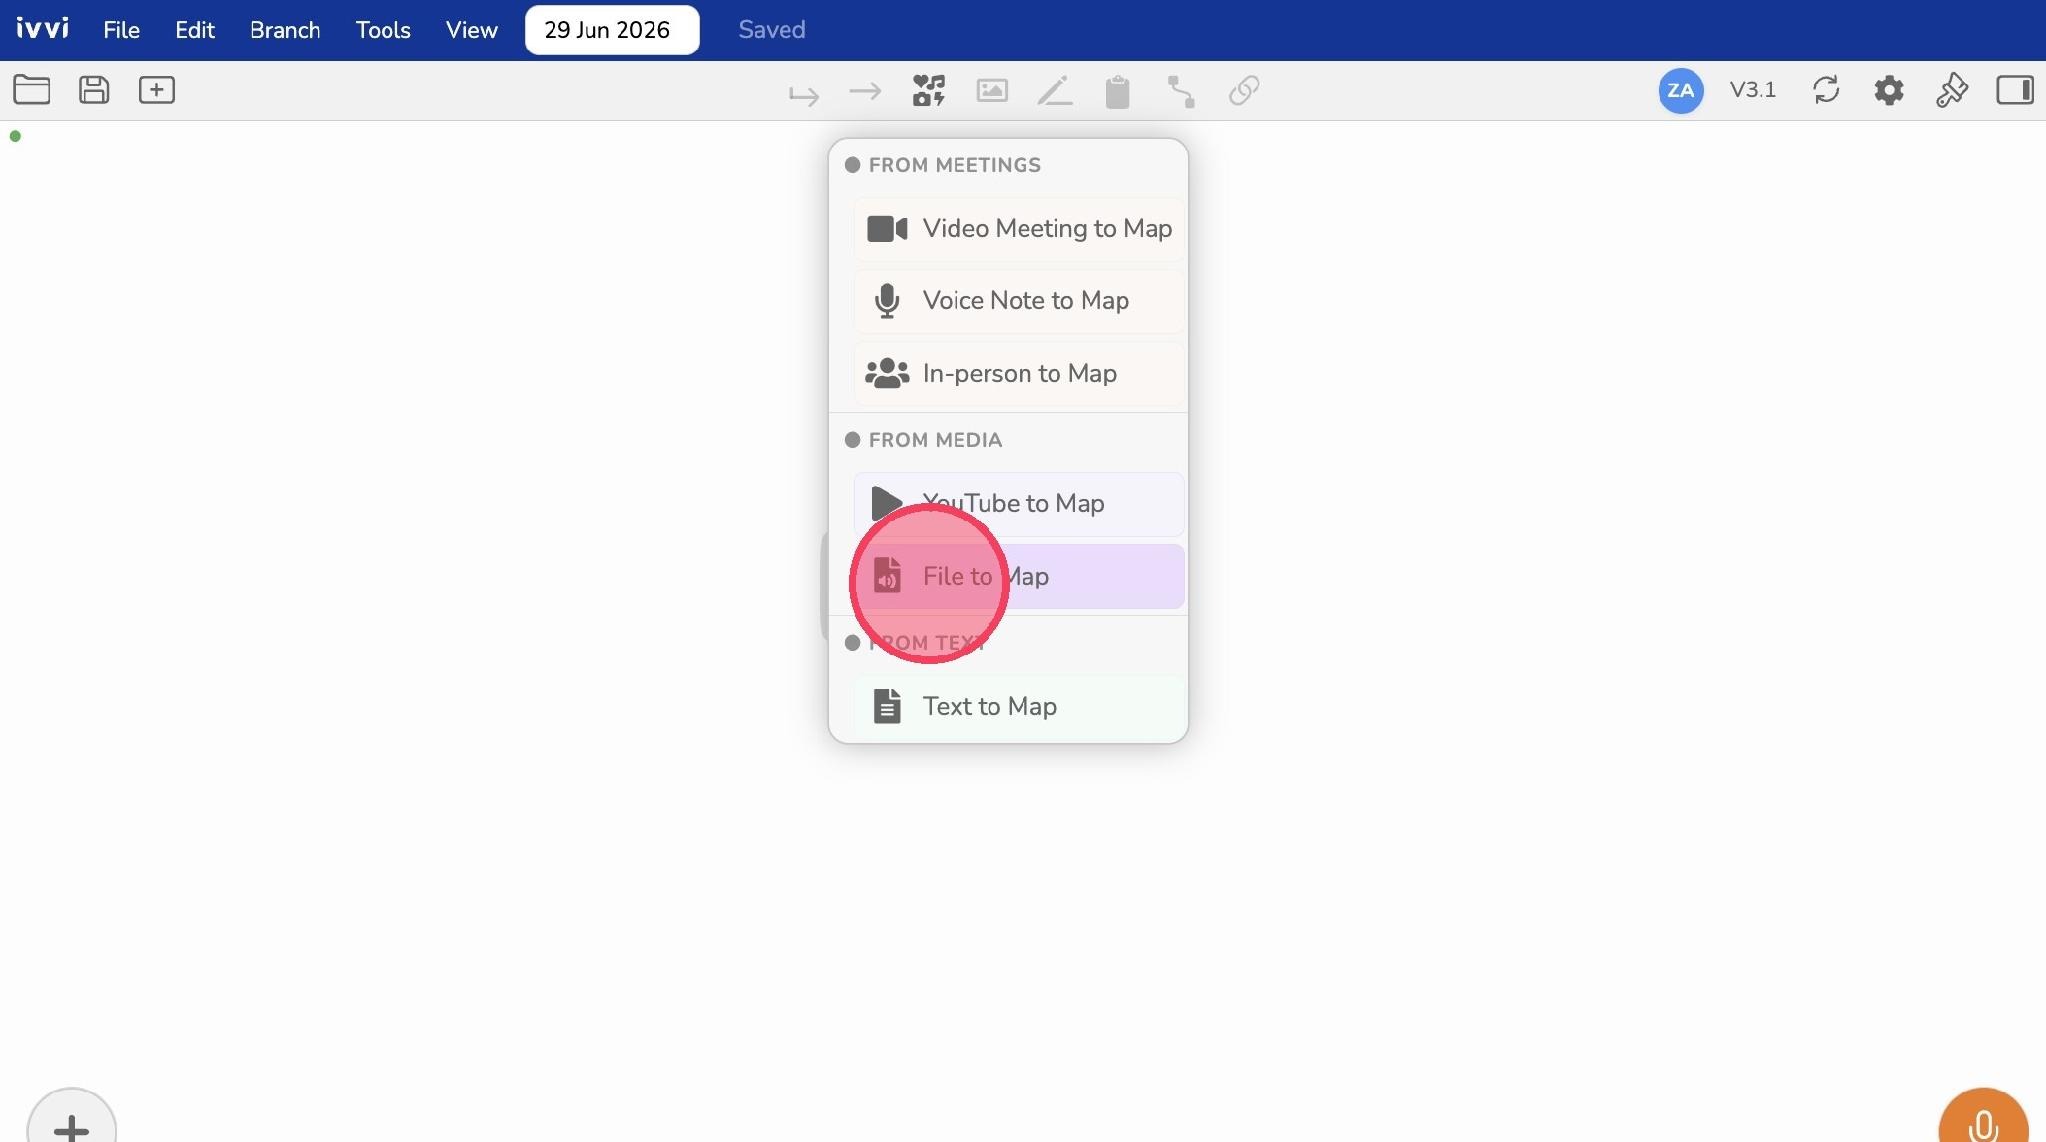
Task: Select Text to Map option
Action: (x=1019, y=707)
